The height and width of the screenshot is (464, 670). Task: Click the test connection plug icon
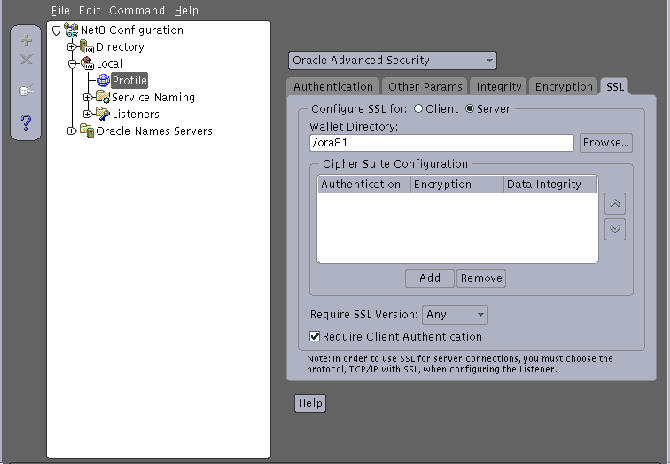26,90
